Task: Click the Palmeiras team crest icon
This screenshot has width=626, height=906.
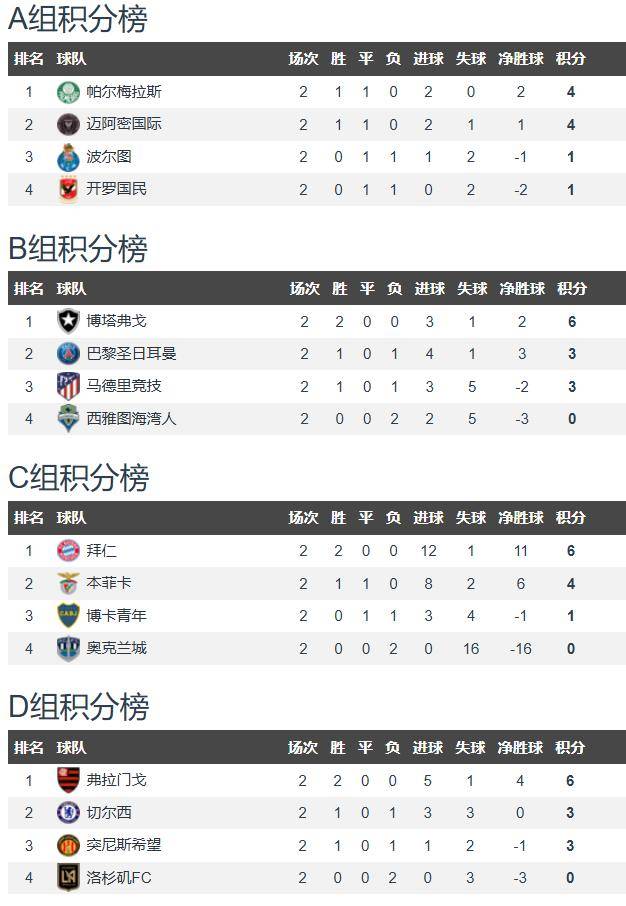Action: click(68, 92)
